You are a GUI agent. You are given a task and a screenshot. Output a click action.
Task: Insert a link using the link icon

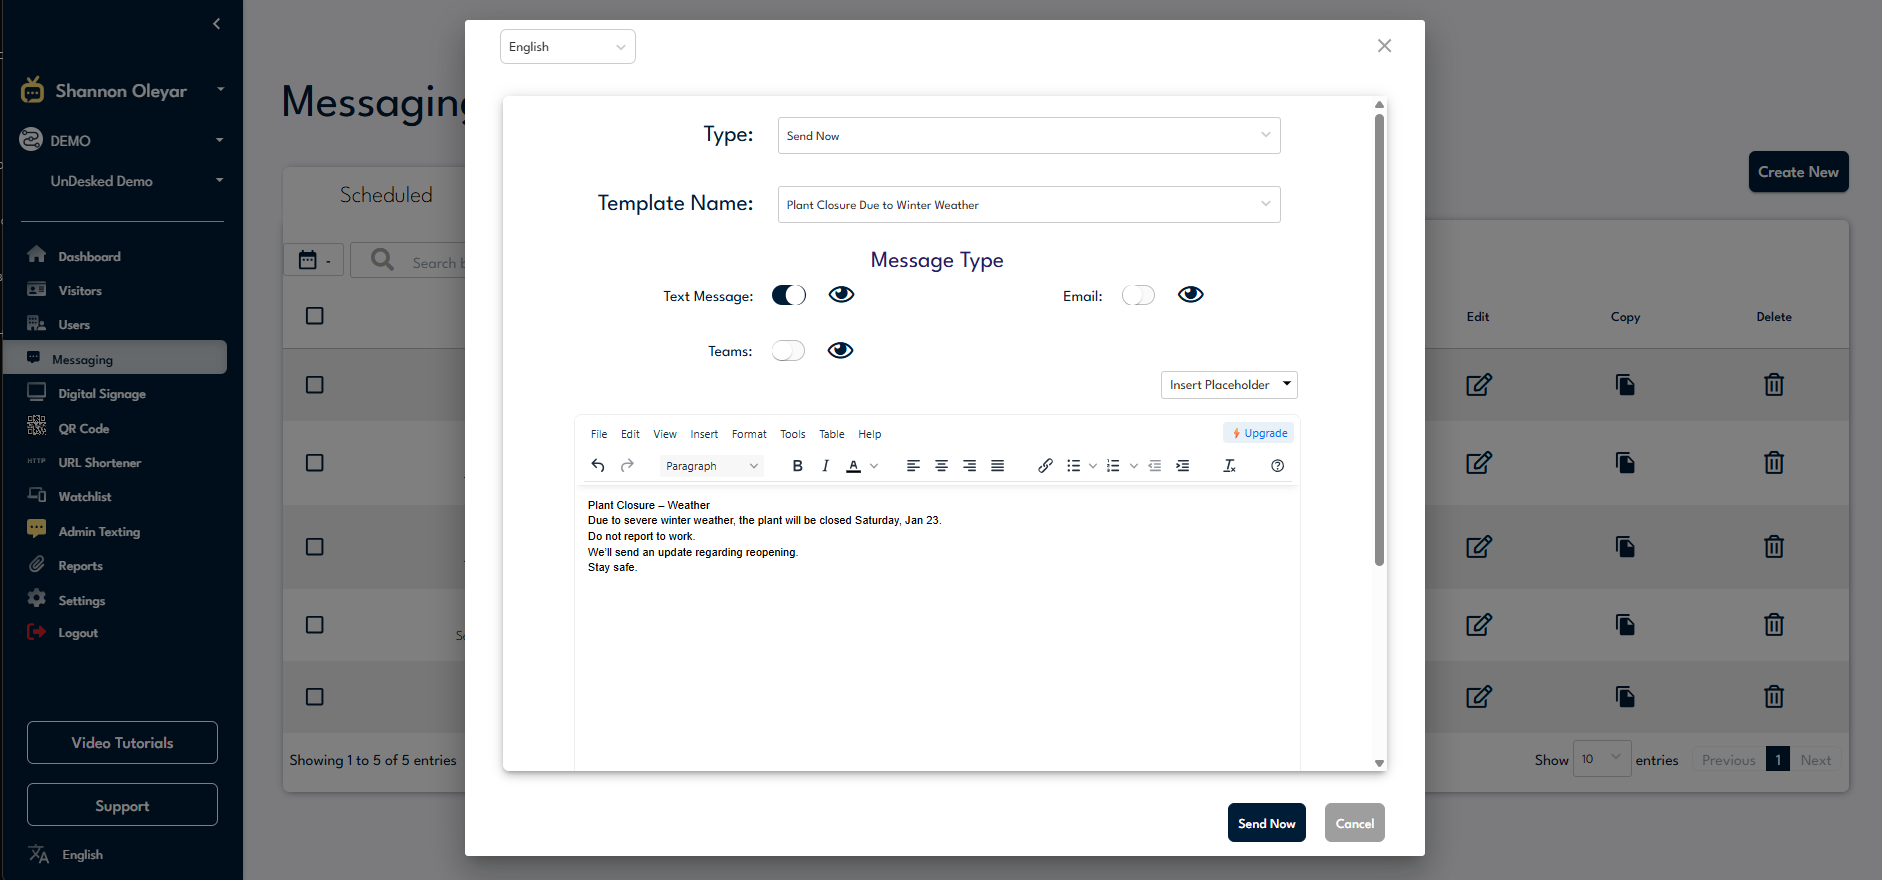tap(1045, 466)
